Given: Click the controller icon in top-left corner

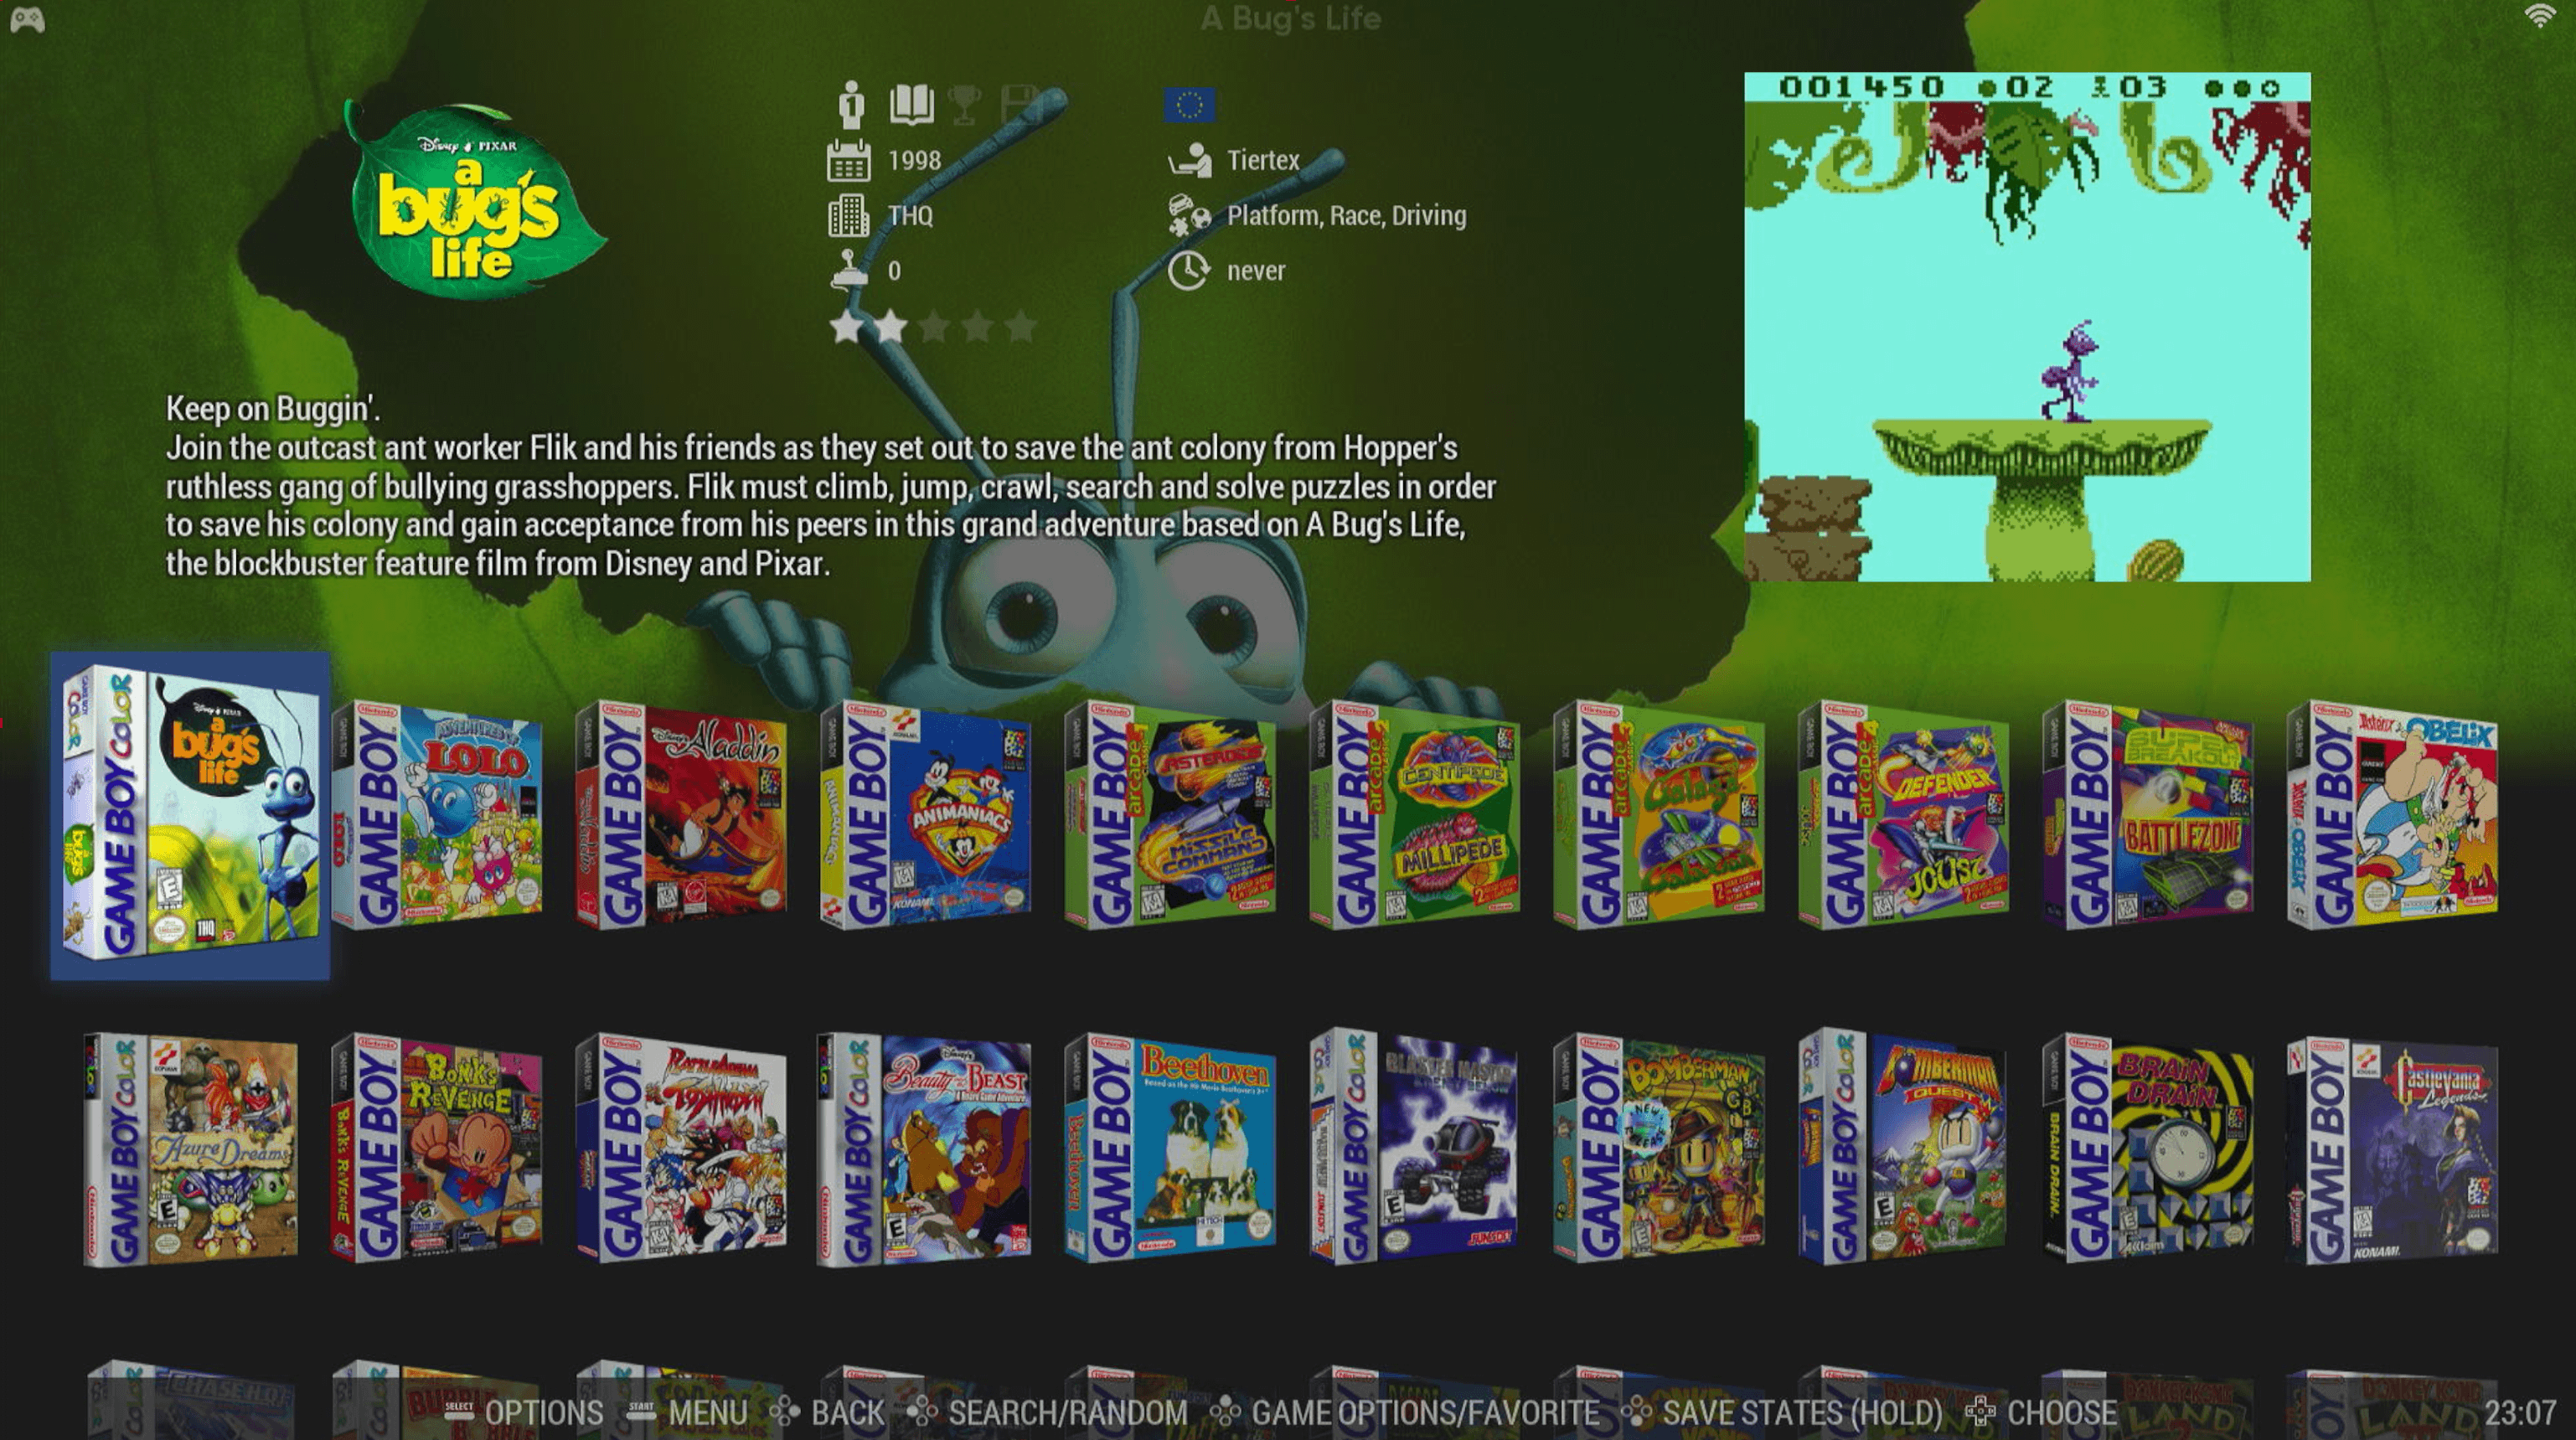Looking at the screenshot, I should pyautogui.click(x=27, y=20).
